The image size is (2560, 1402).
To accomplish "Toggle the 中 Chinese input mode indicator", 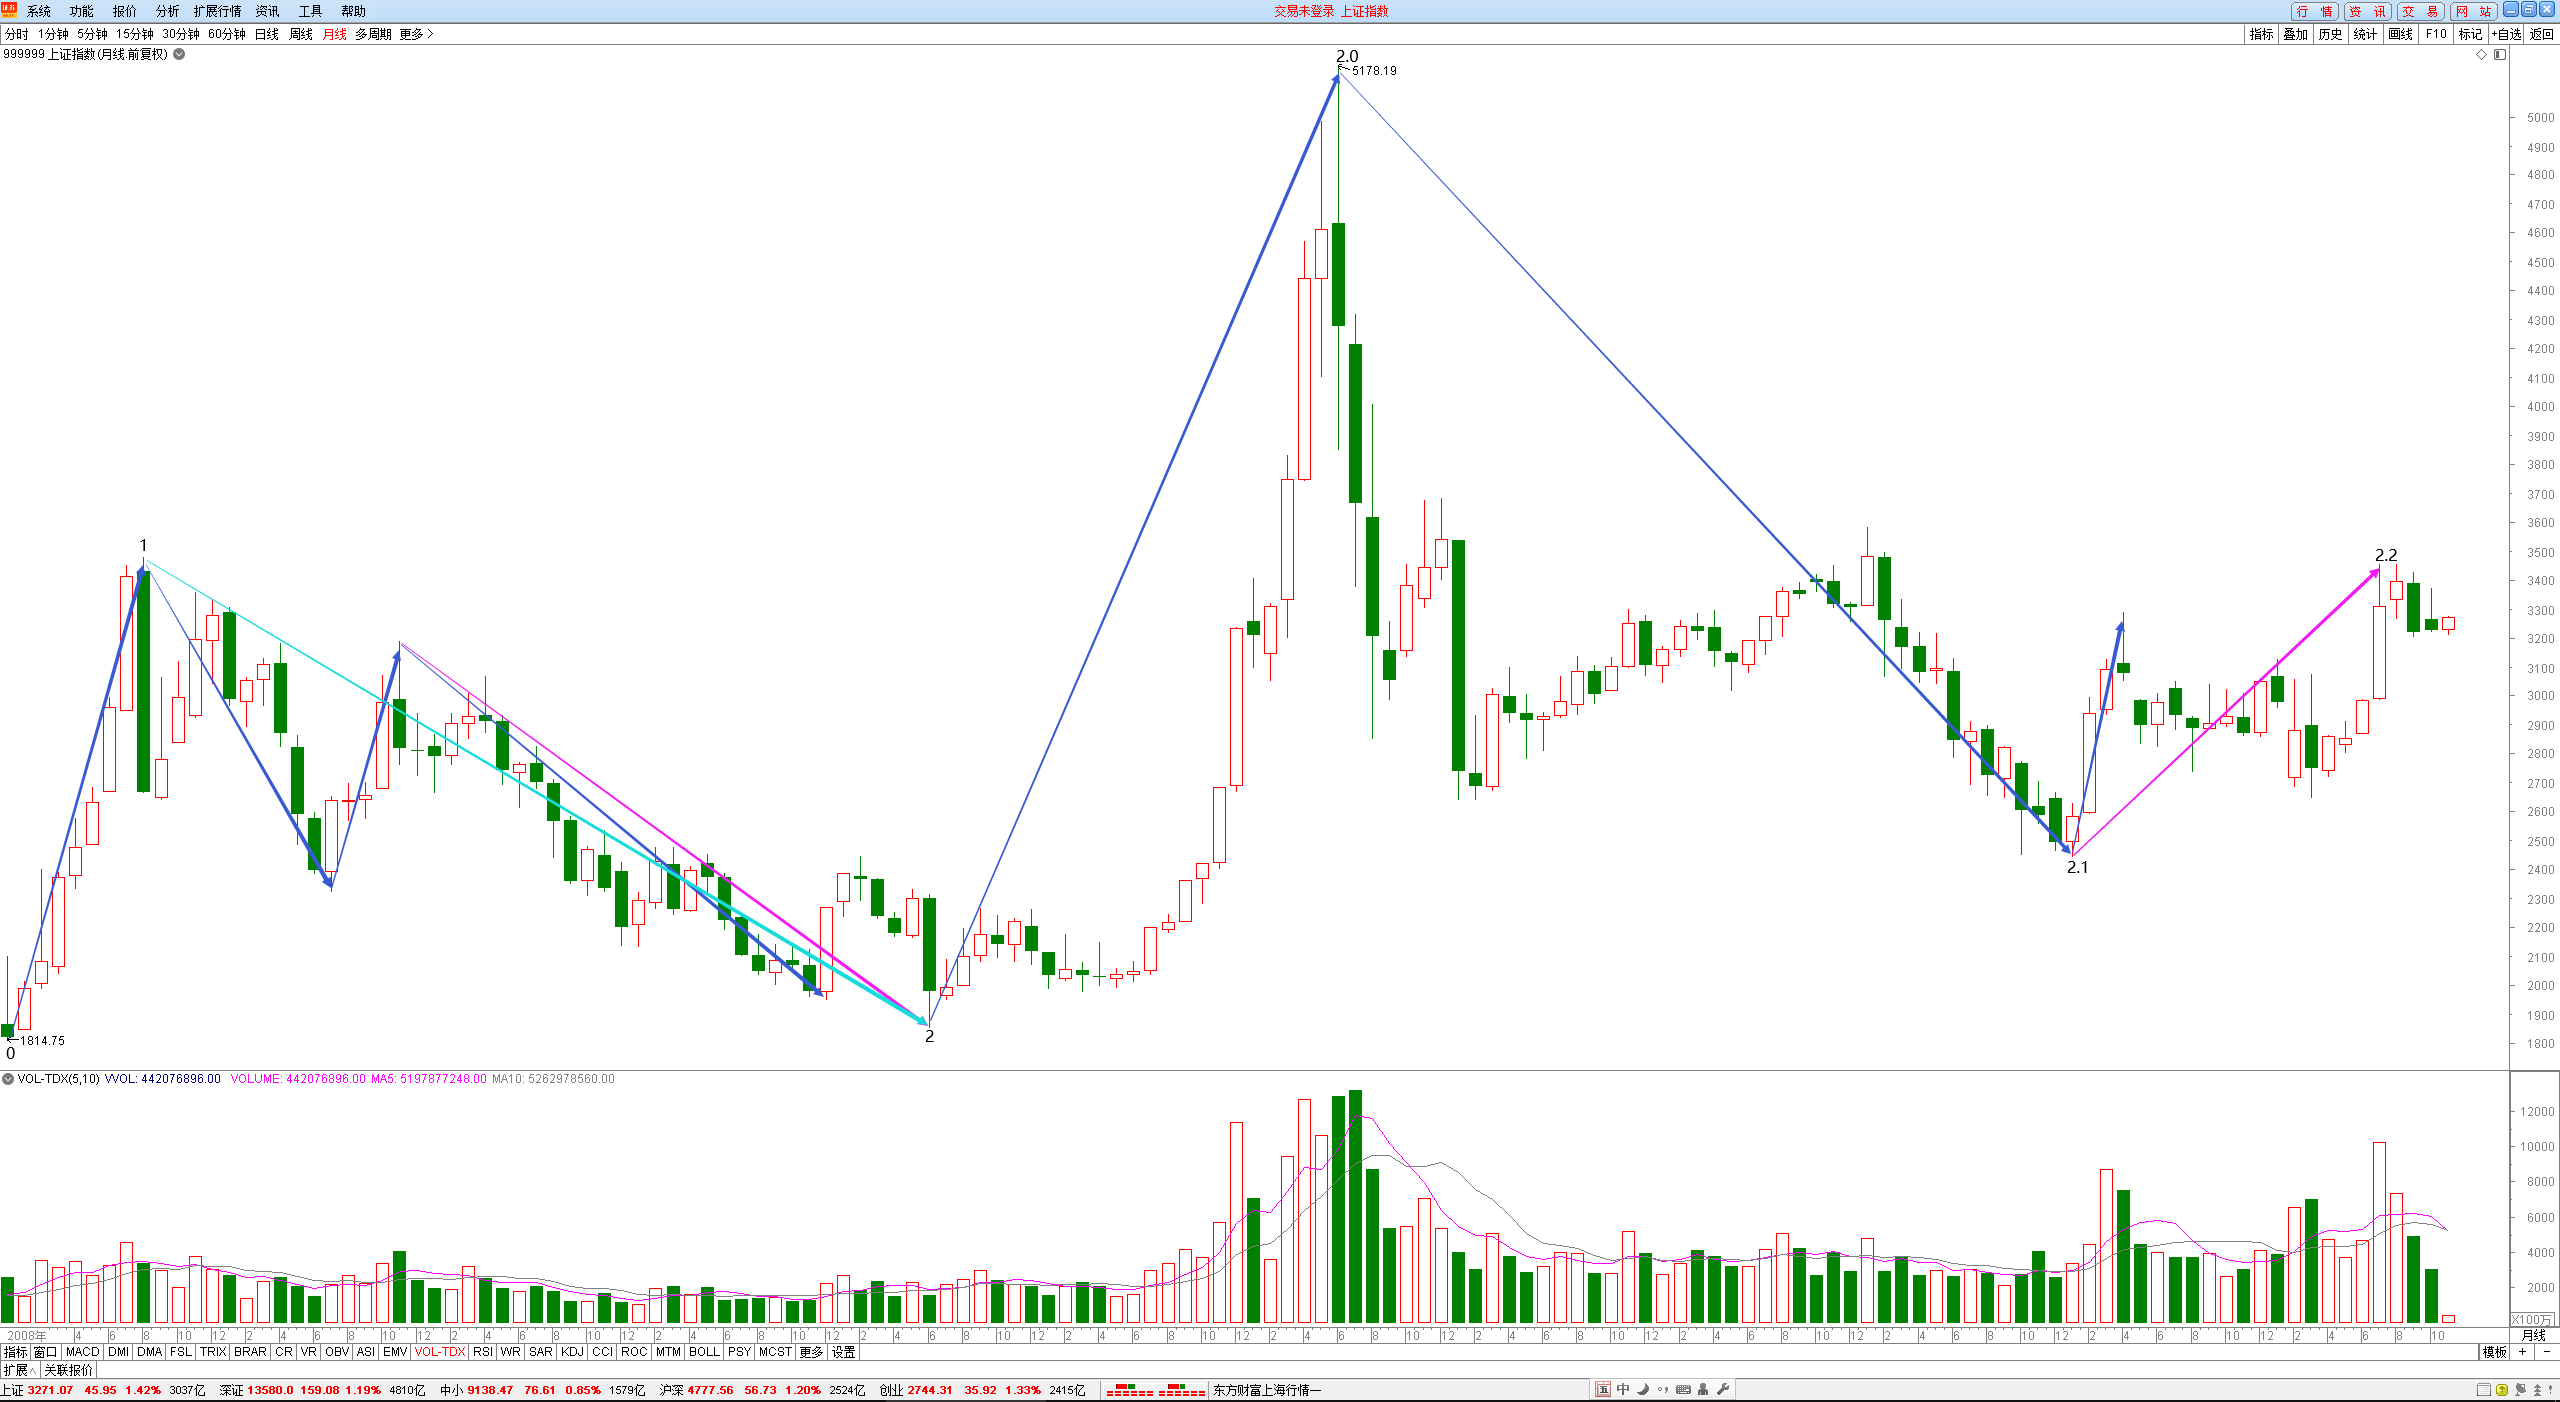I will point(1623,1389).
